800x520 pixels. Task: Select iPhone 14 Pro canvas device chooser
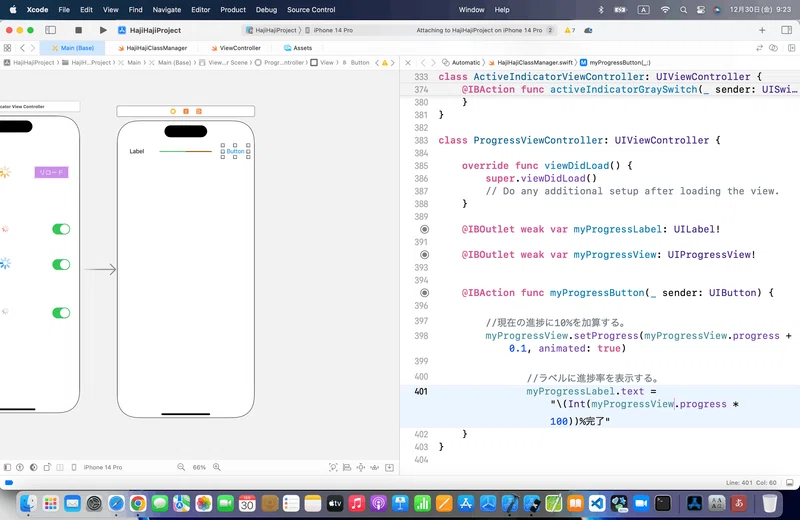coord(97,467)
